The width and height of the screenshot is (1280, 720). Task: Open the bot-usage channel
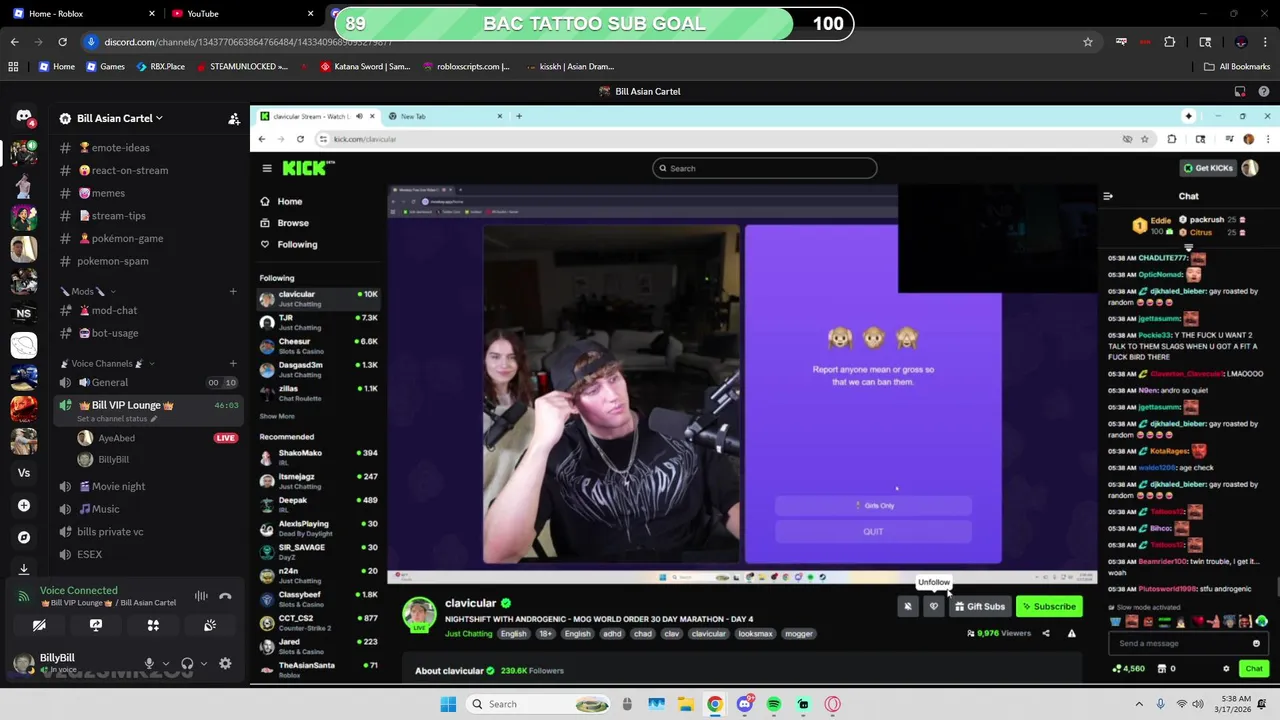[x=148, y=333]
